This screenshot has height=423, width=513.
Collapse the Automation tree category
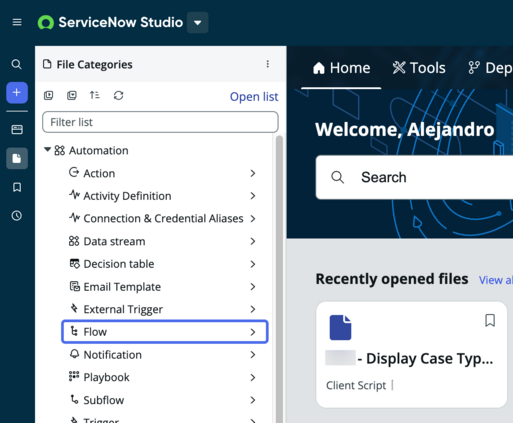[x=48, y=150]
